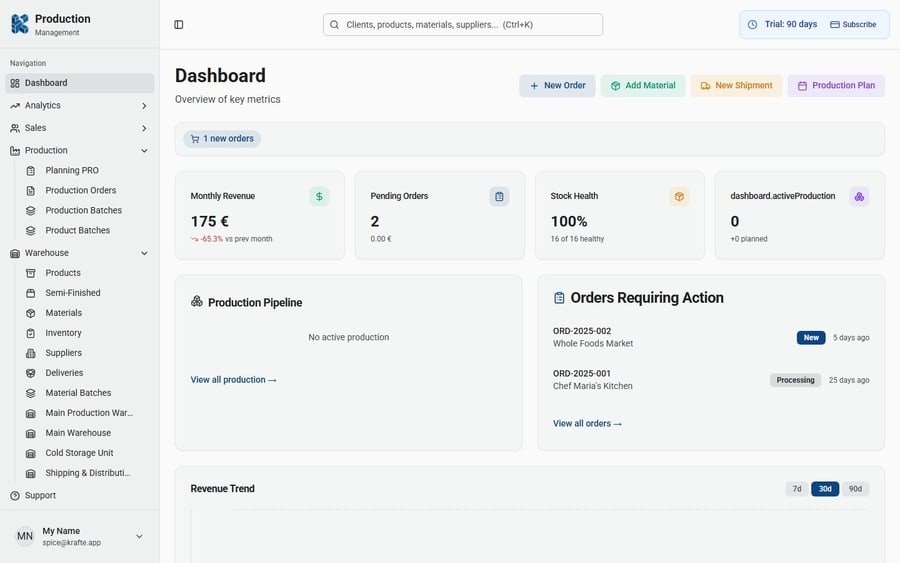The height and width of the screenshot is (563, 900).
Task: Follow the View all orders link
Action: tap(587, 424)
